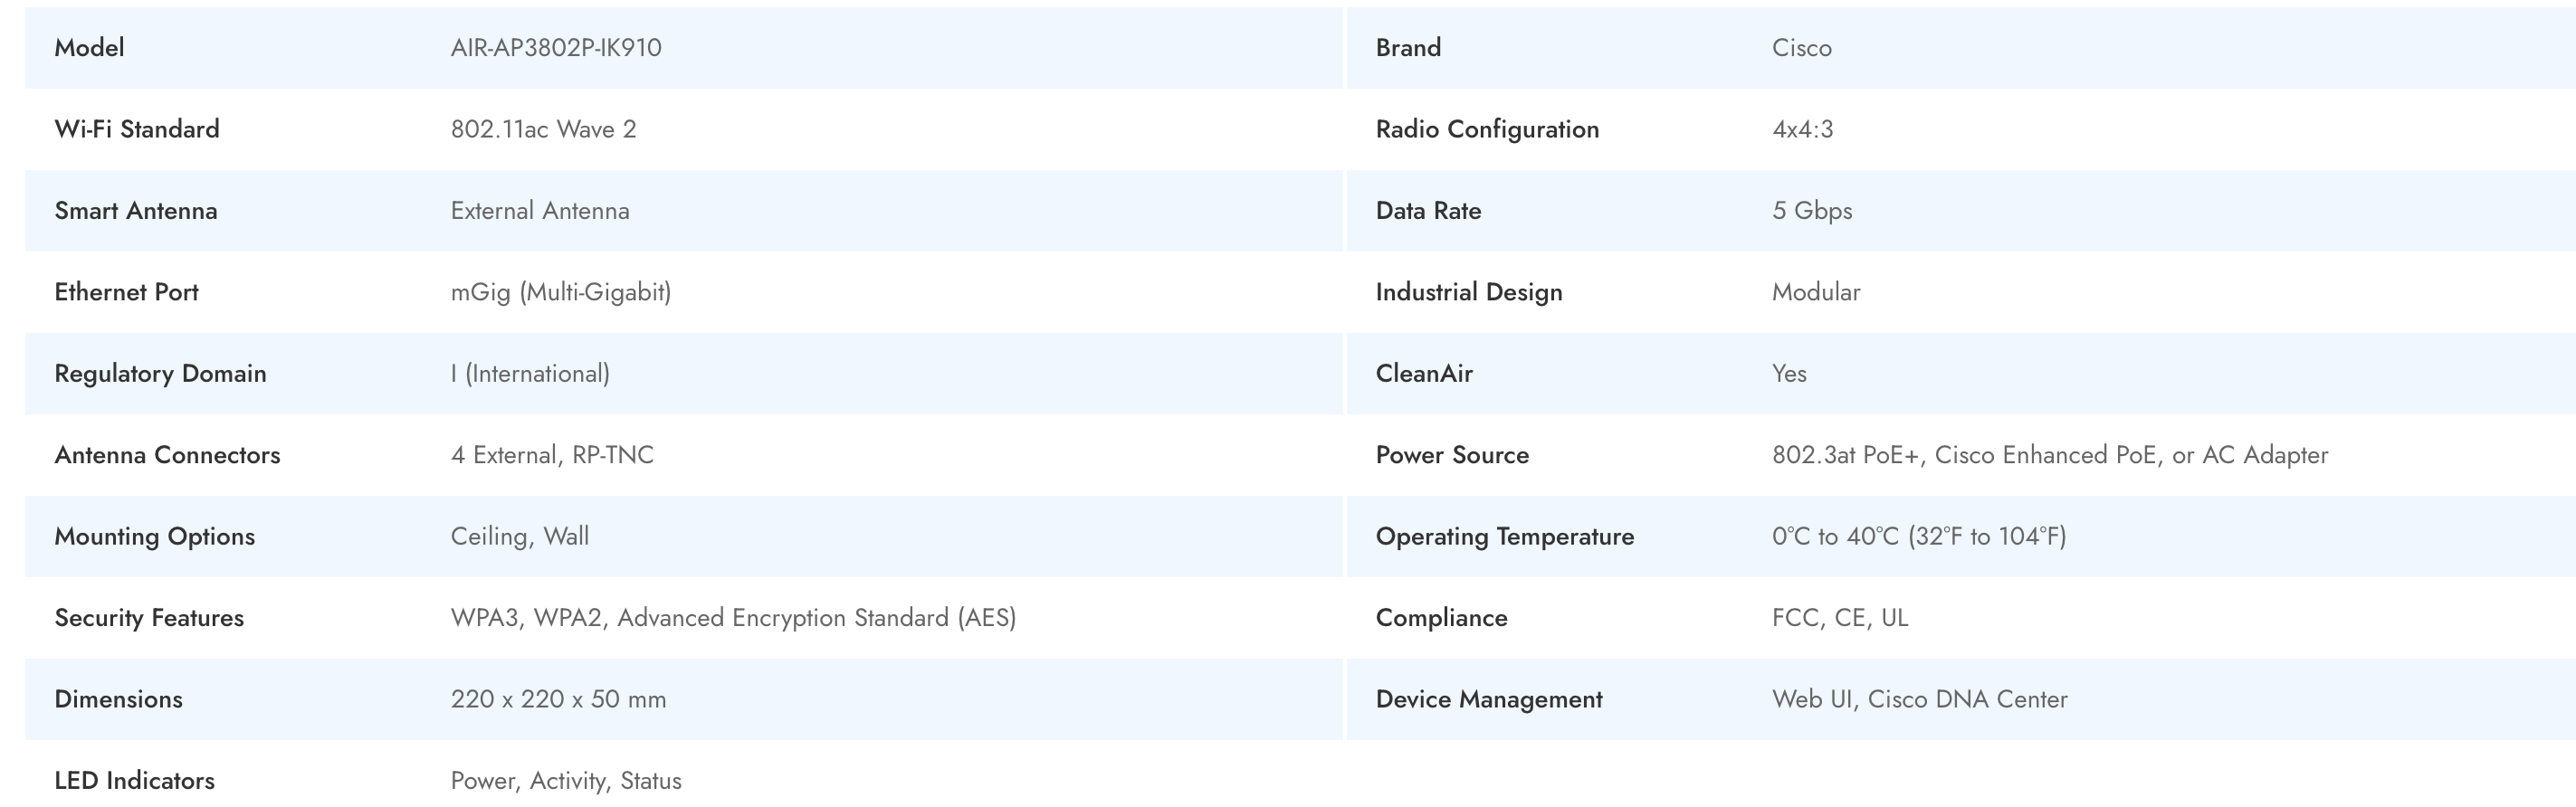Select the Brand value Cisco

(1801, 48)
